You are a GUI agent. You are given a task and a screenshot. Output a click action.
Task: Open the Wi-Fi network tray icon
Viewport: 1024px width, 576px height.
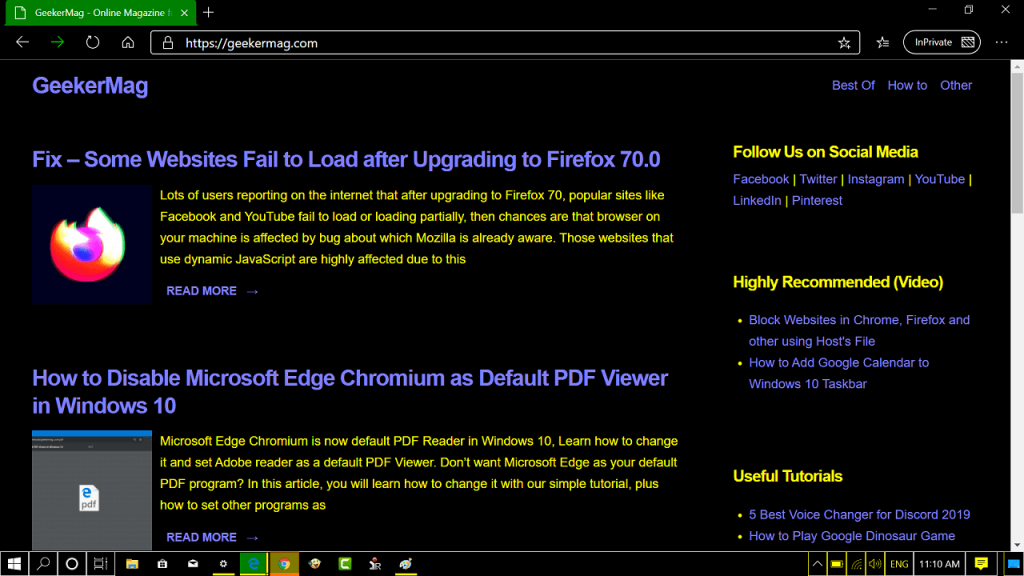(856, 564)
